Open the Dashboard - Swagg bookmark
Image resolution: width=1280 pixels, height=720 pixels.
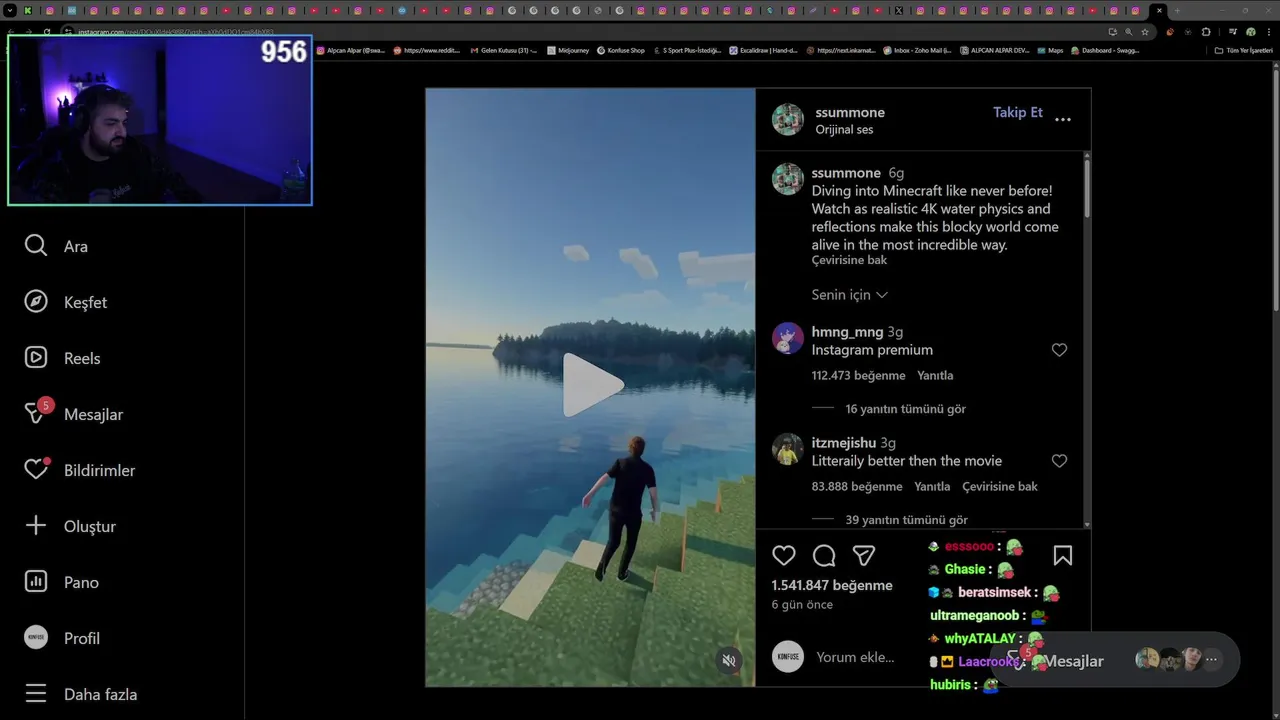pyautogui.click(x=1106, y=50)
